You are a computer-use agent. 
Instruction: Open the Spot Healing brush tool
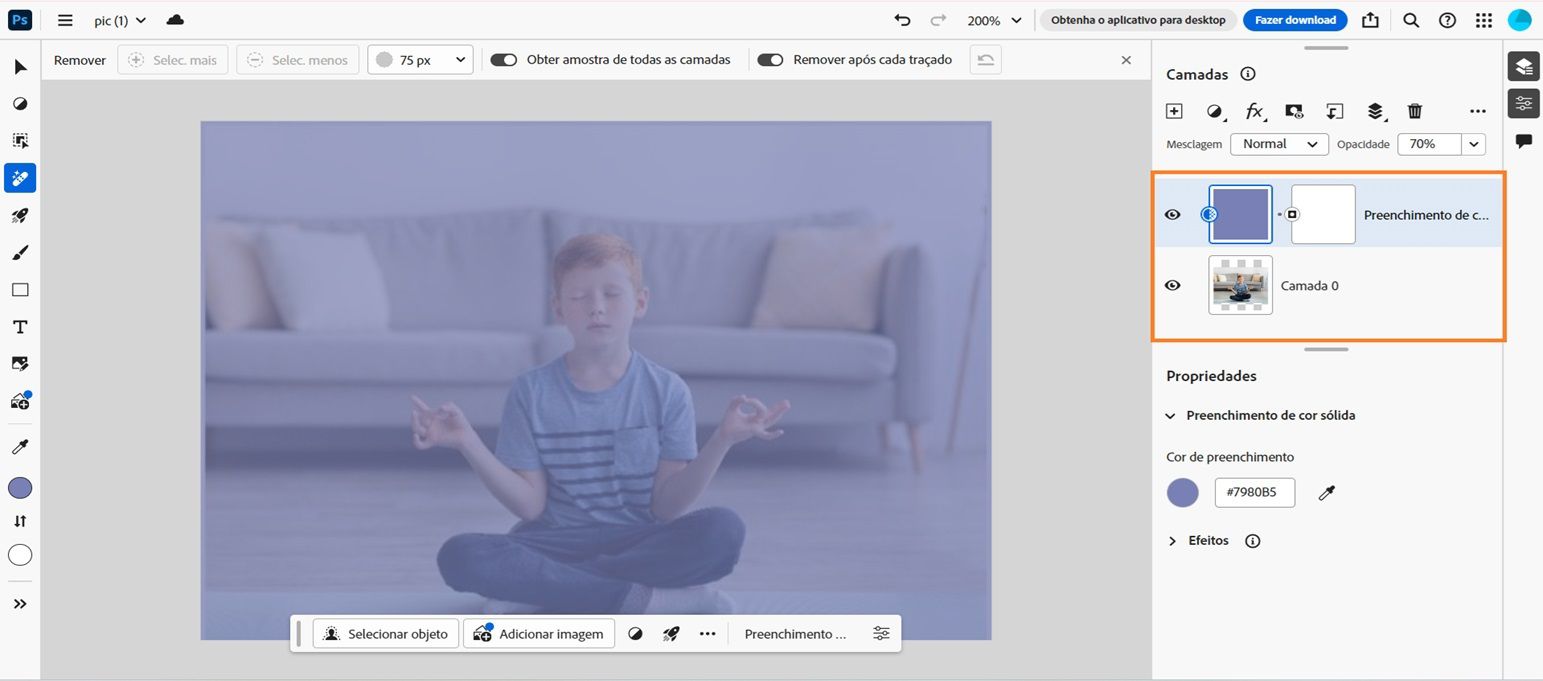point(20,178)
